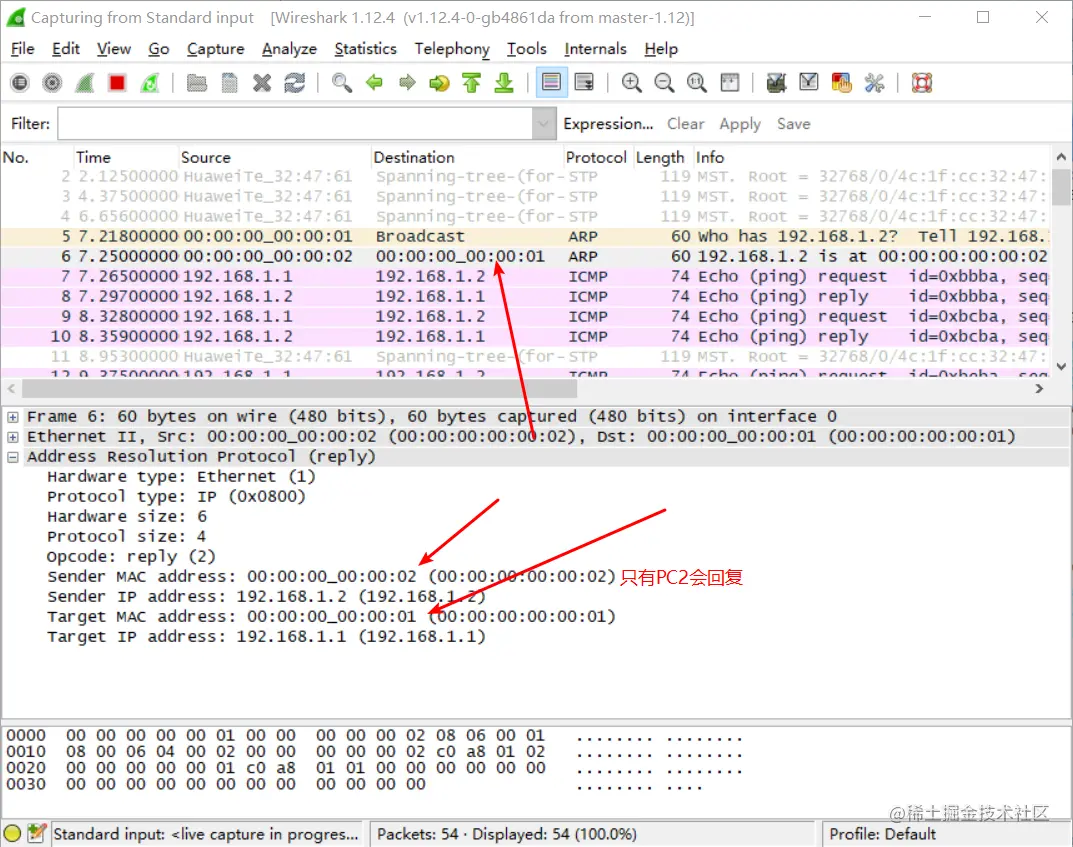The height and width of the screenshot is (847, 1073).
Task: Open the capture interfaces list icon
Action: 20,83
